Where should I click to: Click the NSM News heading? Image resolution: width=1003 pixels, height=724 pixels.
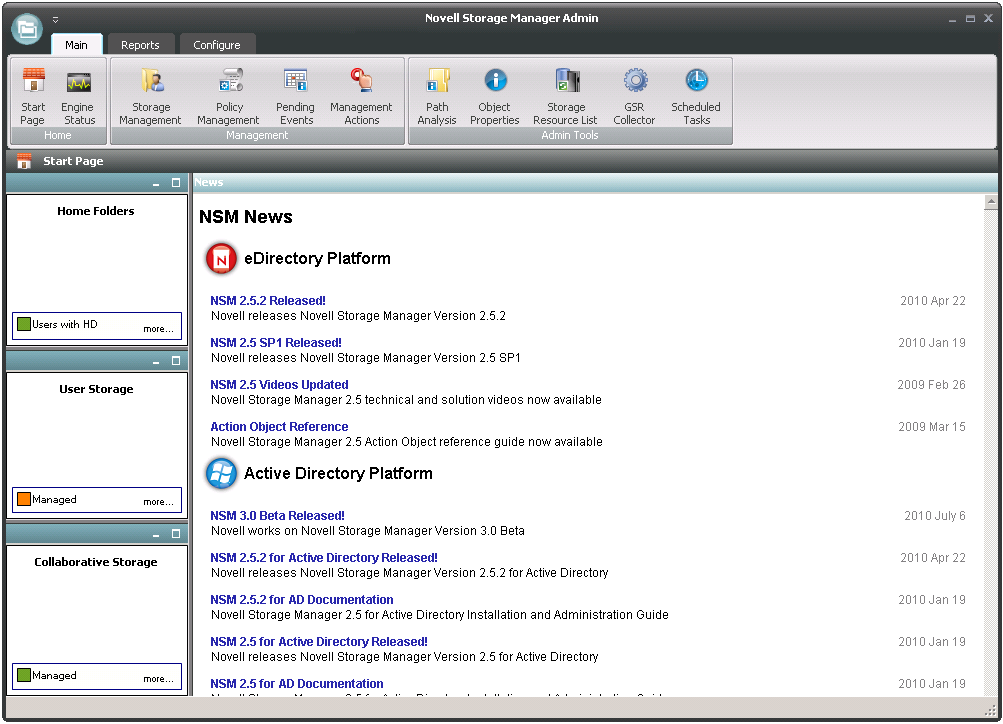click(x=246, y=217)
